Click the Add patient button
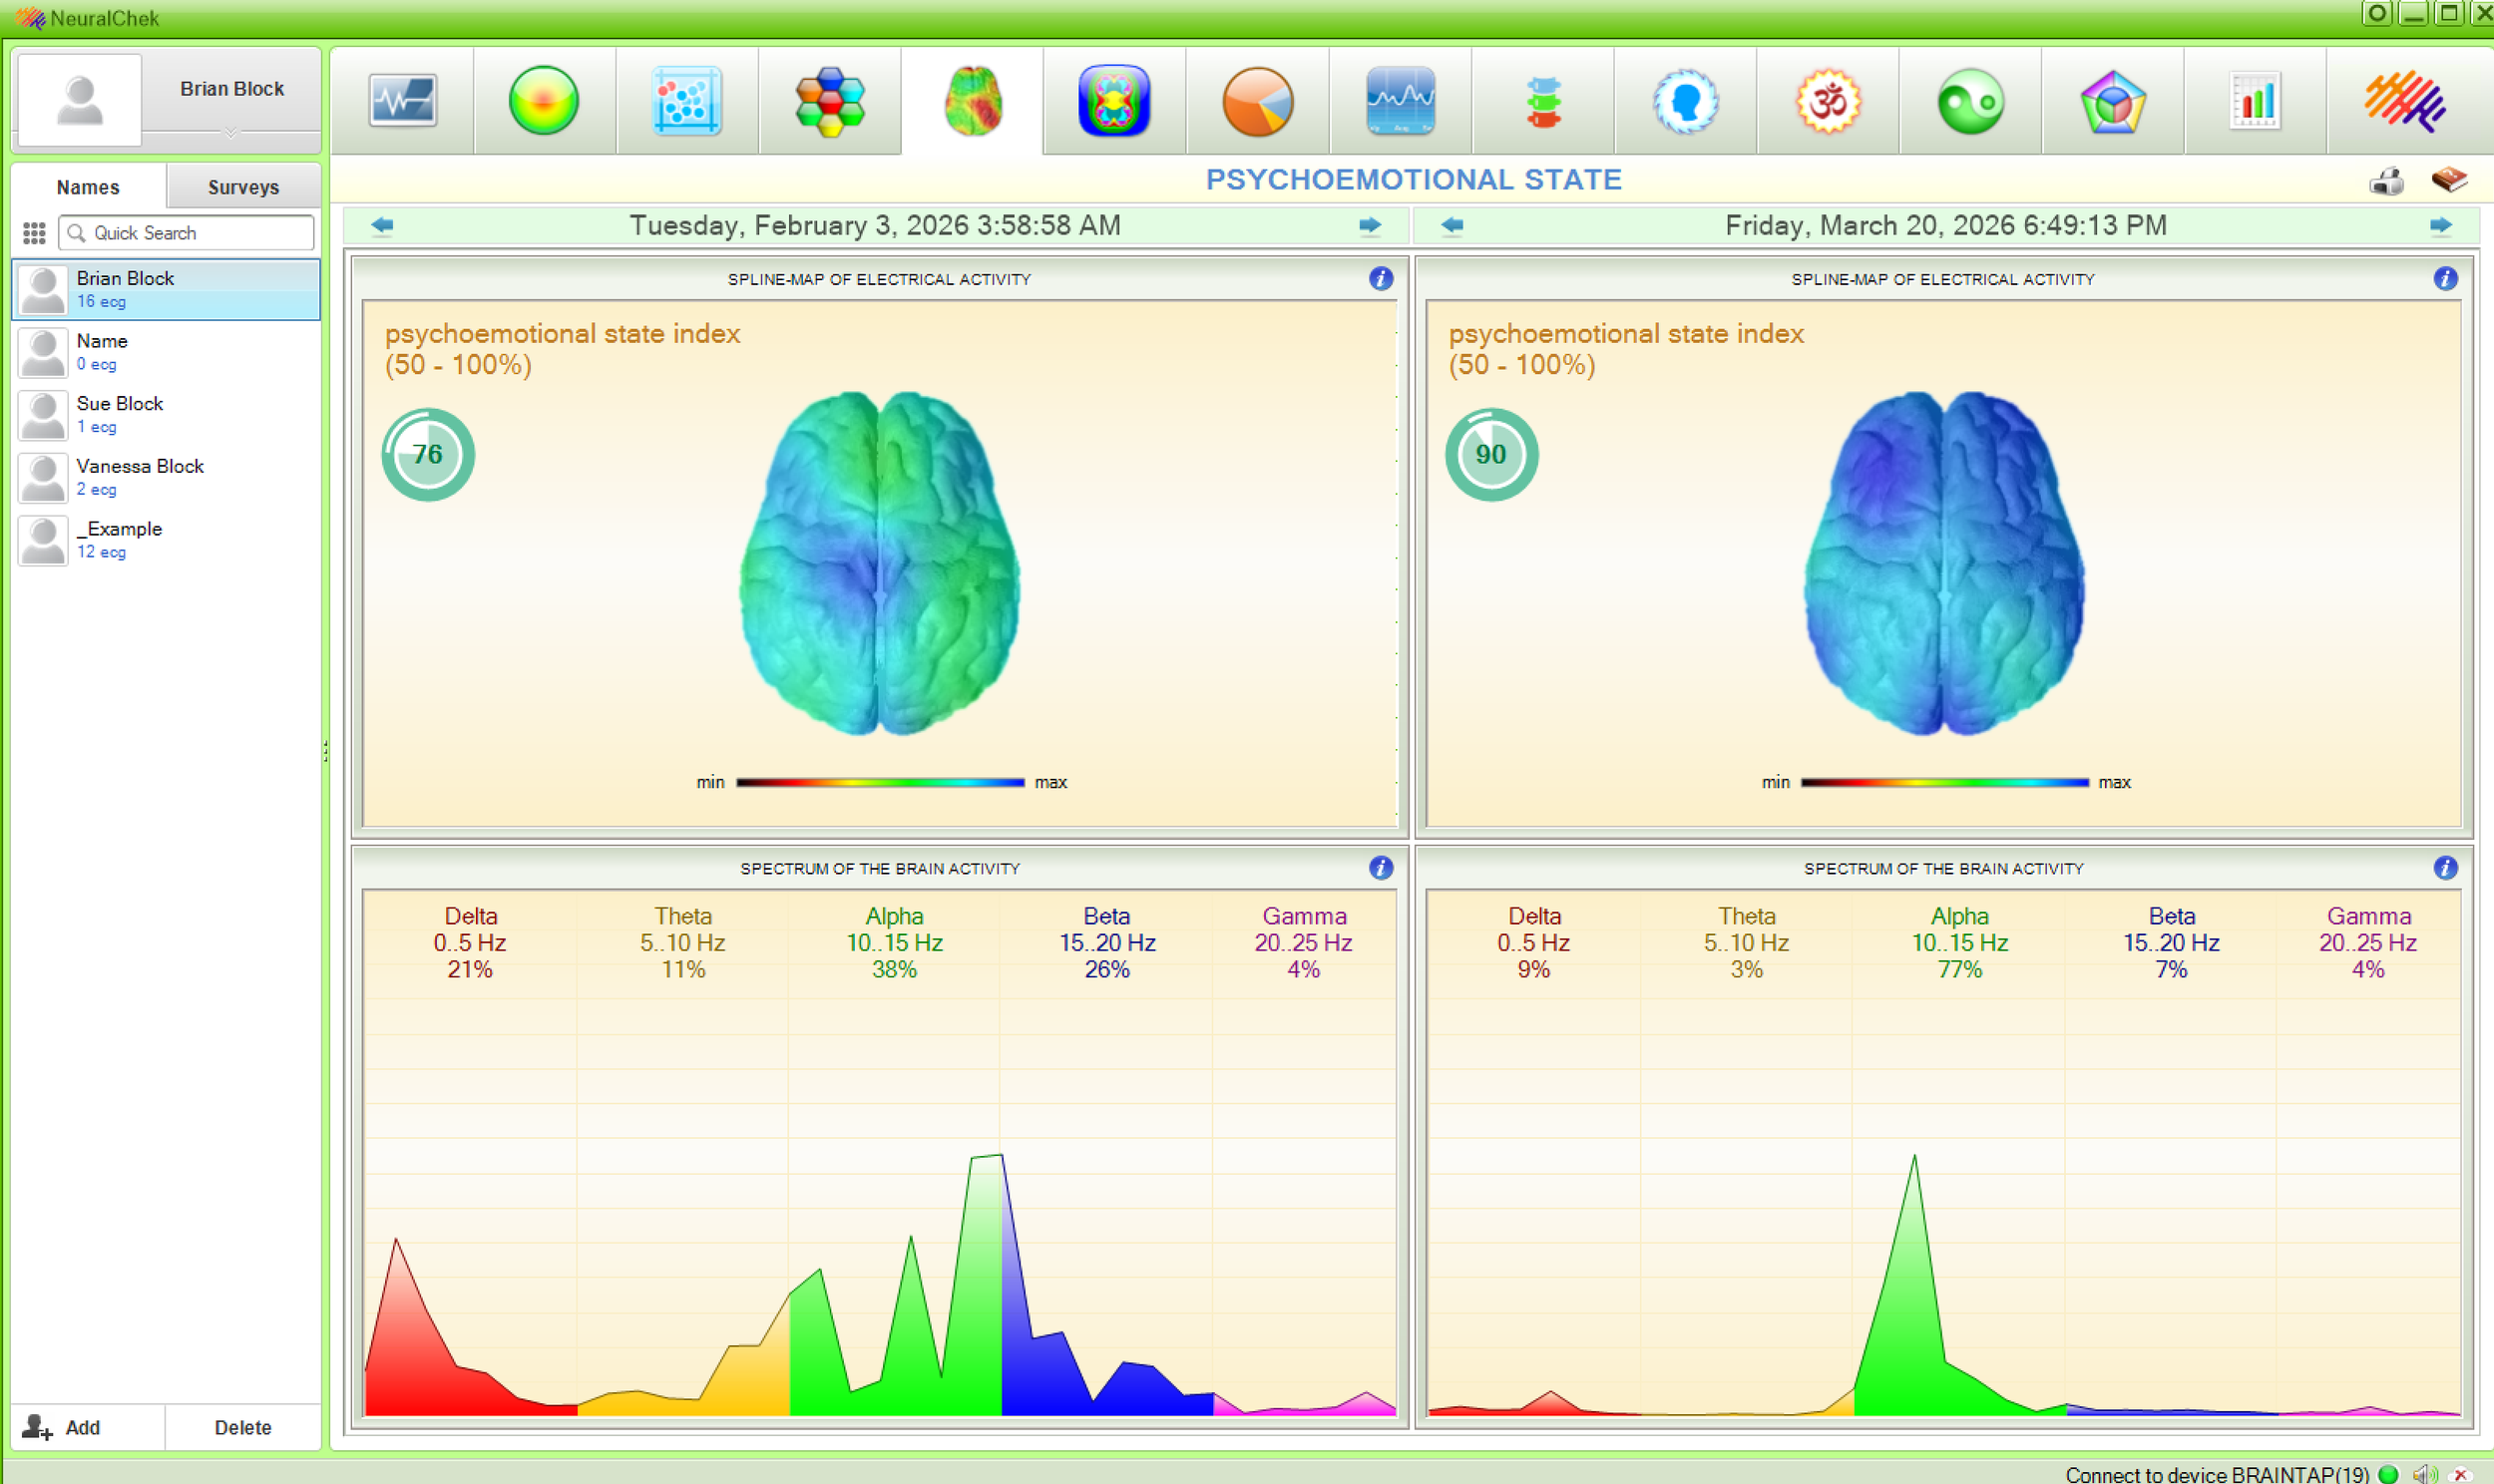The image size is (2494, 1484). pyautogui.click(x=86, y=1427)
